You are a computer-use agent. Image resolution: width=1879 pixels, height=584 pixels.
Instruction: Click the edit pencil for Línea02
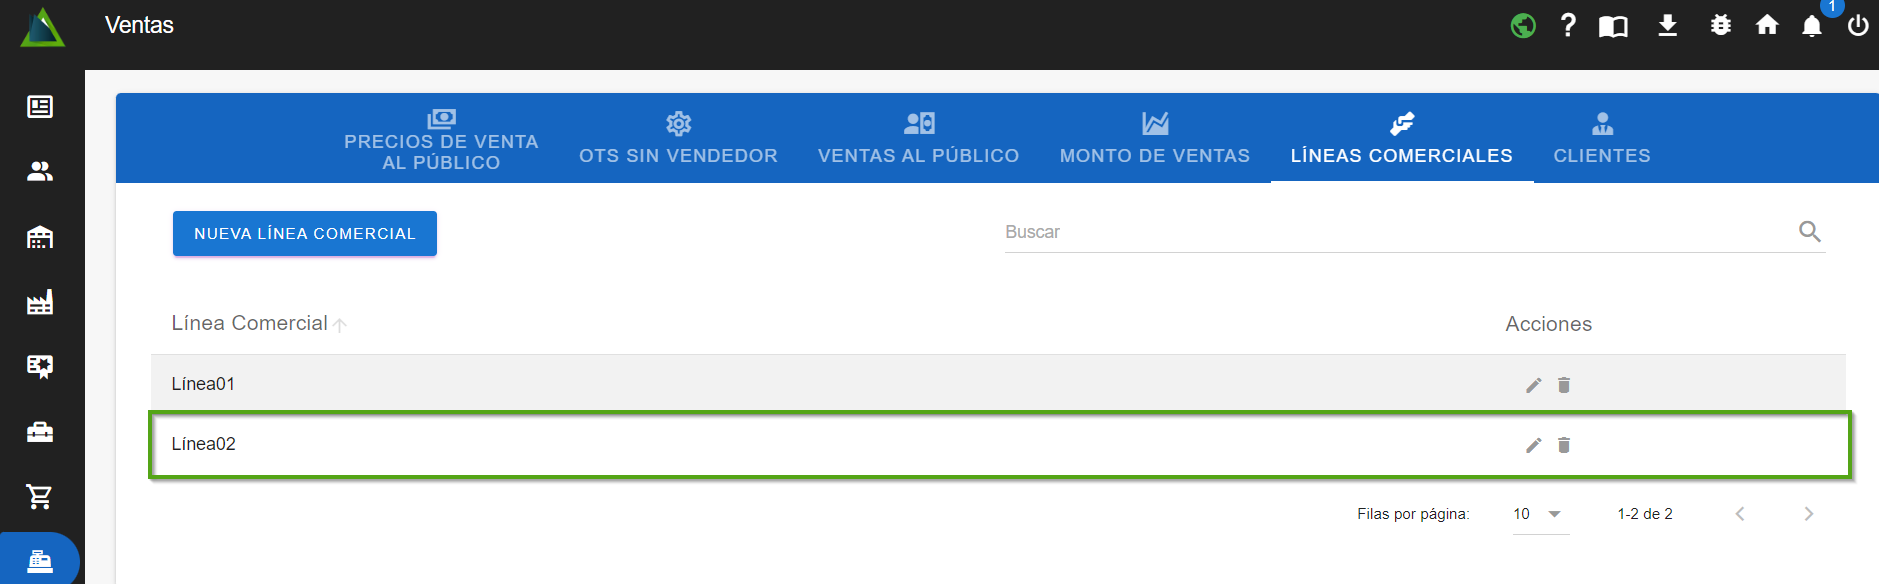(1533, 445)
